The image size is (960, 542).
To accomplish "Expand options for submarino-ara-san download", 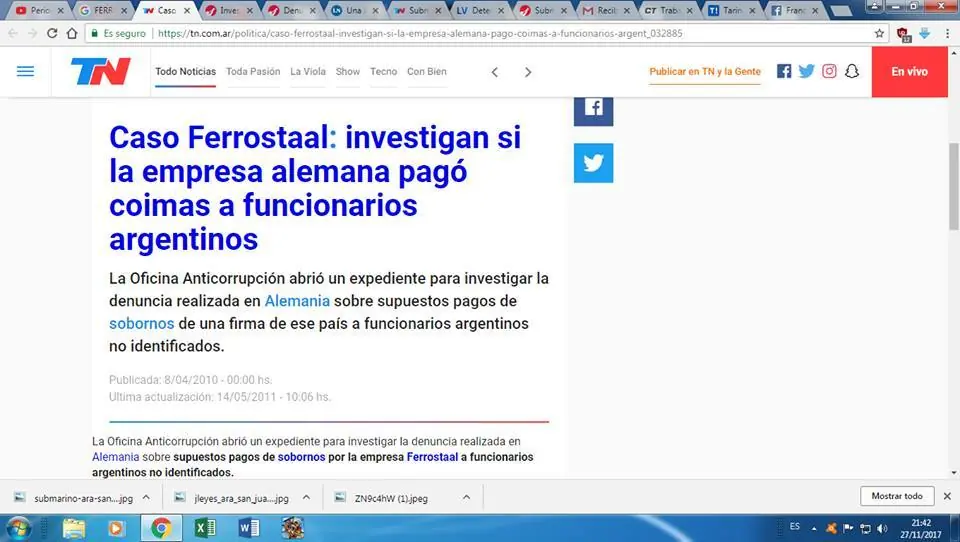I will click(146, 497).
